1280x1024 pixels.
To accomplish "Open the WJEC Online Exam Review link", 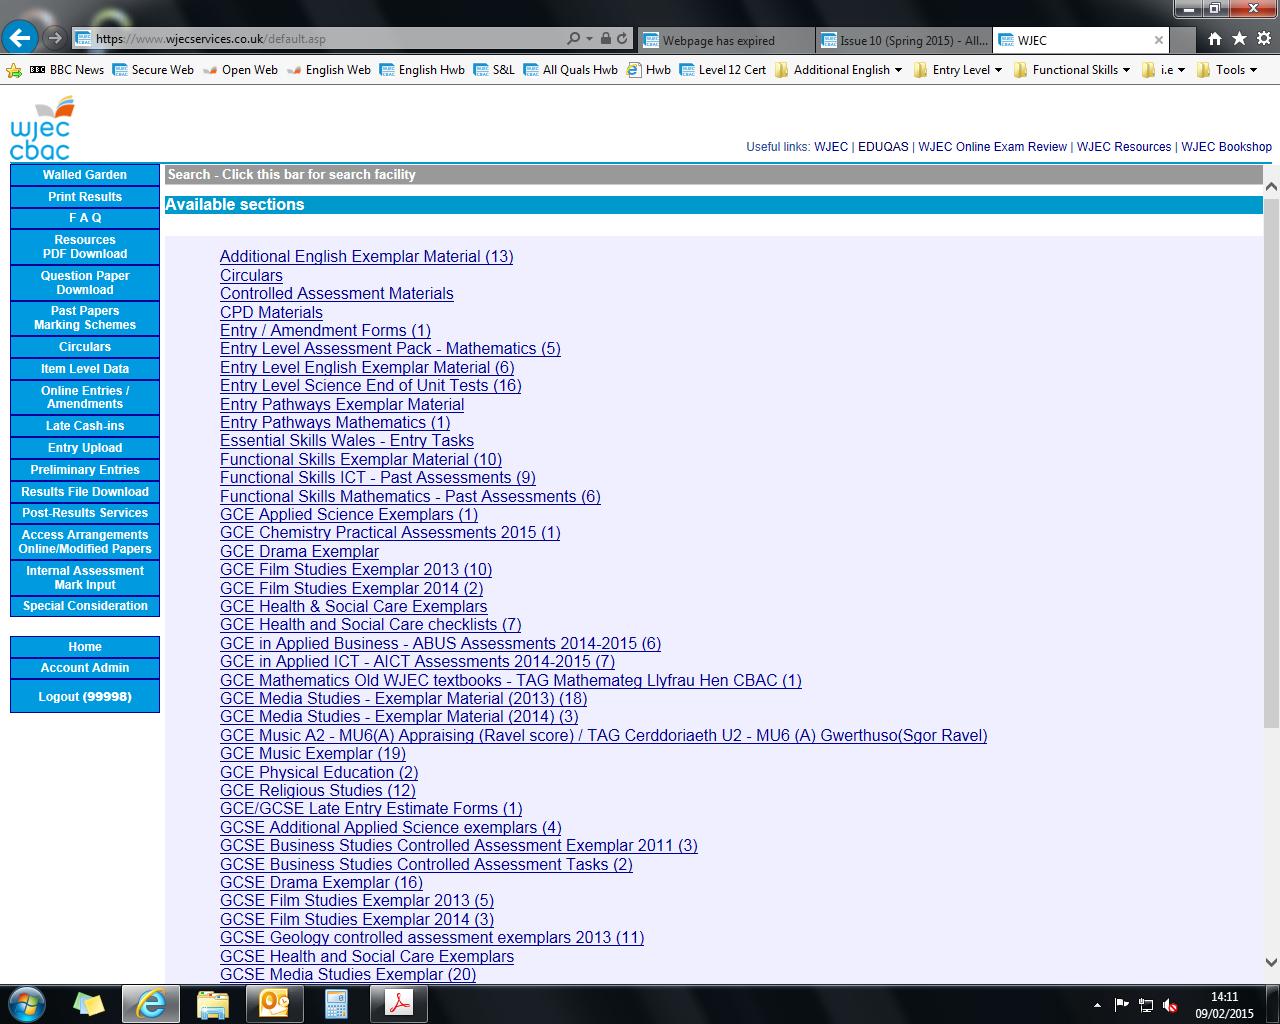I will 992,147.
